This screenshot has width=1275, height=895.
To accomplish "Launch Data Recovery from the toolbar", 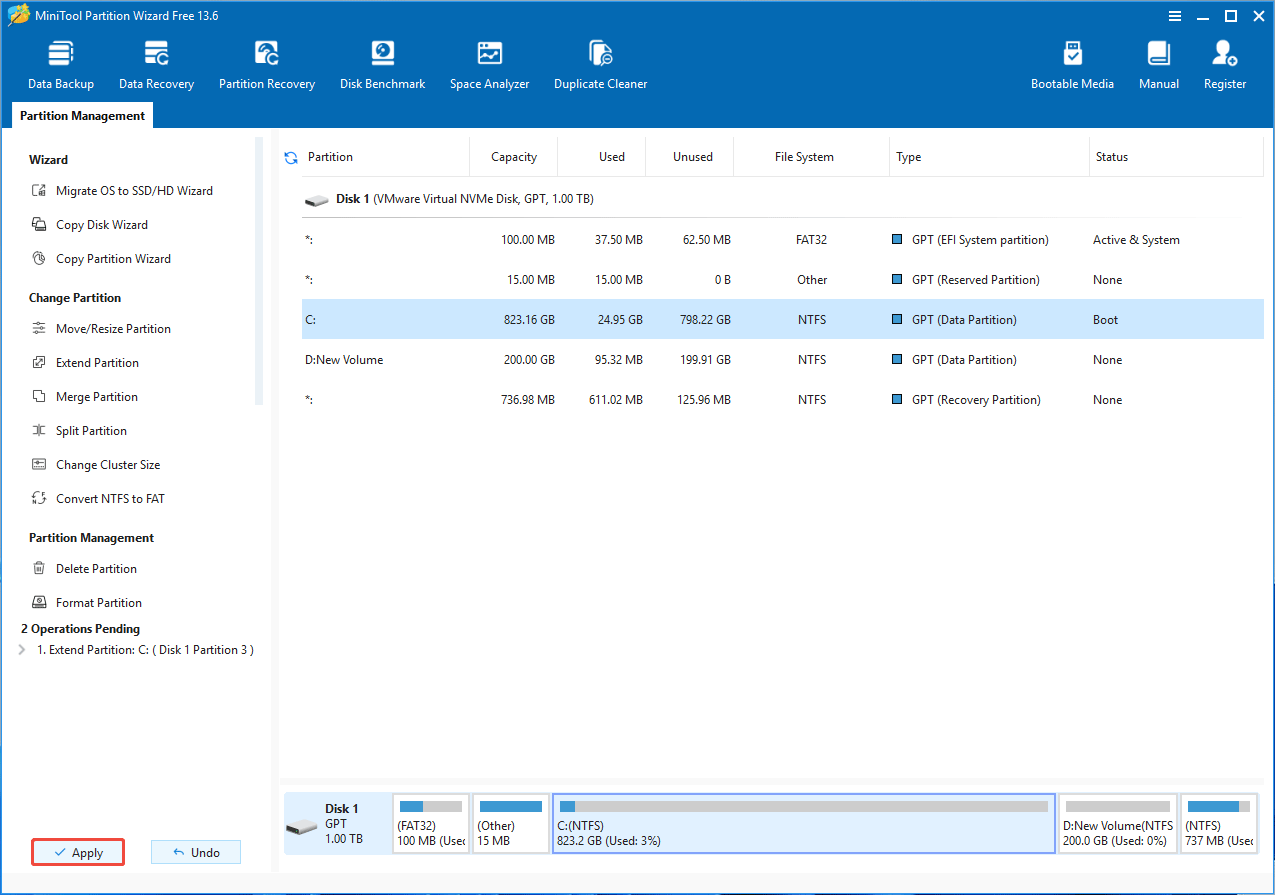I will pyautogui.click(x=156, y=66).
